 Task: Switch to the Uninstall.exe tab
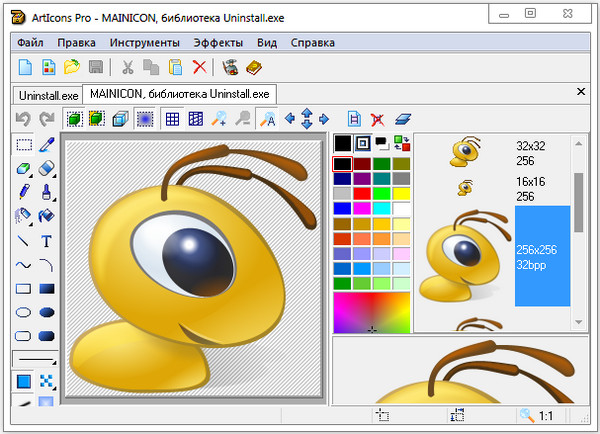point(46,95)
